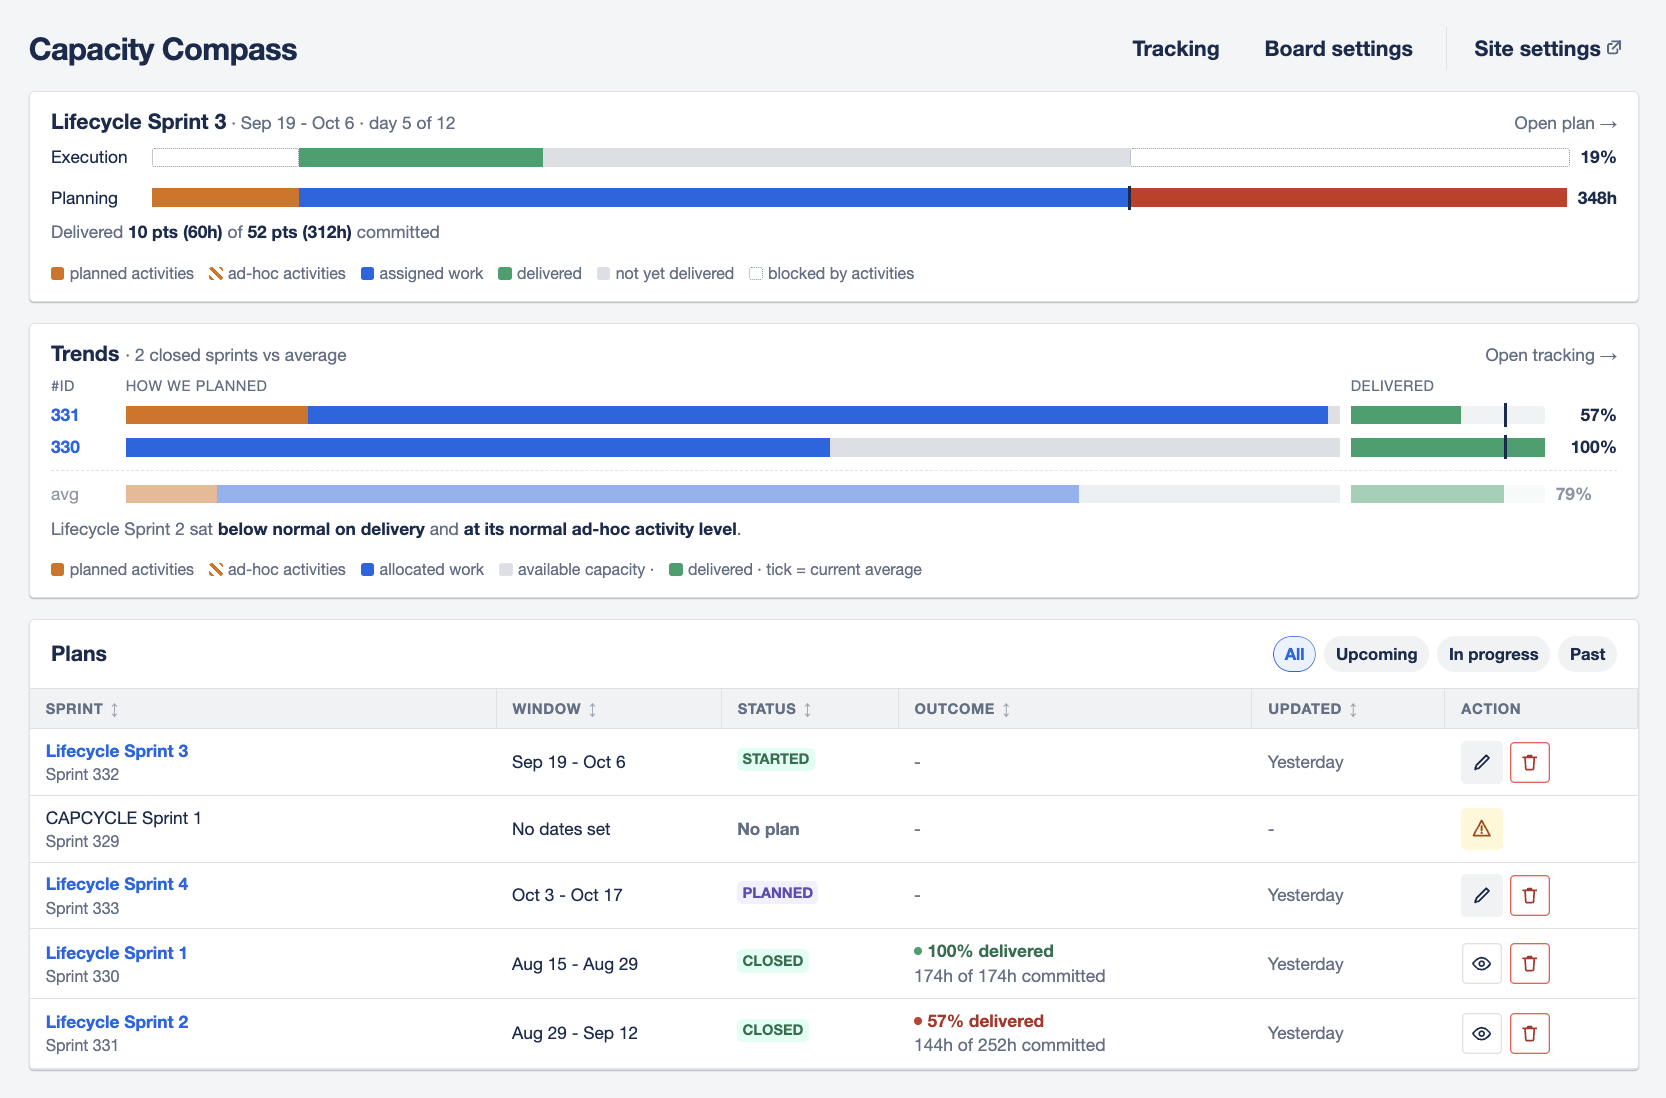Delete the Lifecycle Sprint 1 plan
Screen dimensions: 1666x1098
(1529, 964)
